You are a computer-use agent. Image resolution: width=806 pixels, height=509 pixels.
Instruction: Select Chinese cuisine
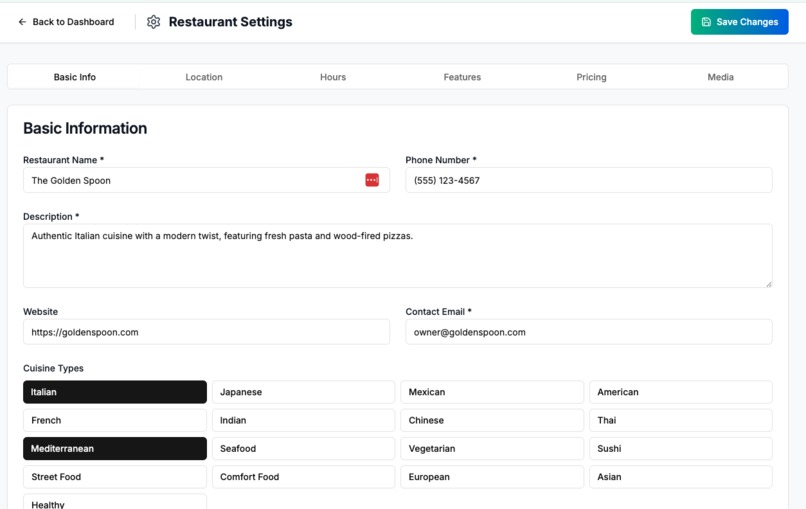[492, 420]
